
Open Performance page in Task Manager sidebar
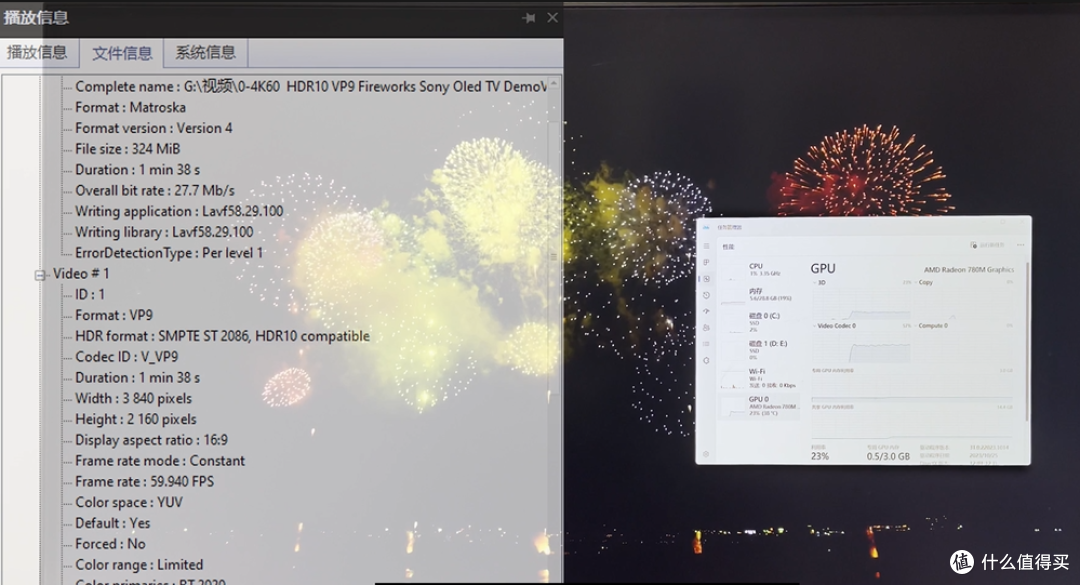click(706, 279)
